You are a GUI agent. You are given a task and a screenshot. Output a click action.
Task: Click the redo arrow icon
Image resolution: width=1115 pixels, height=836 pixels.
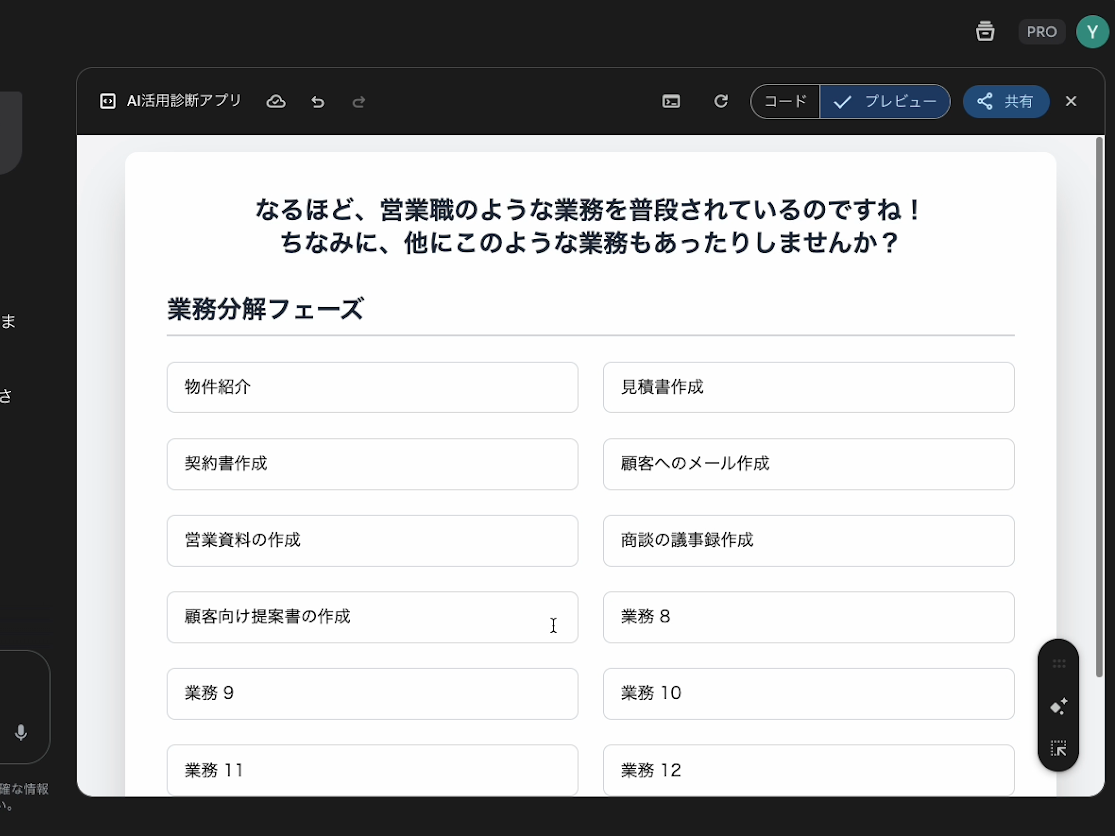tap(359, 102)
